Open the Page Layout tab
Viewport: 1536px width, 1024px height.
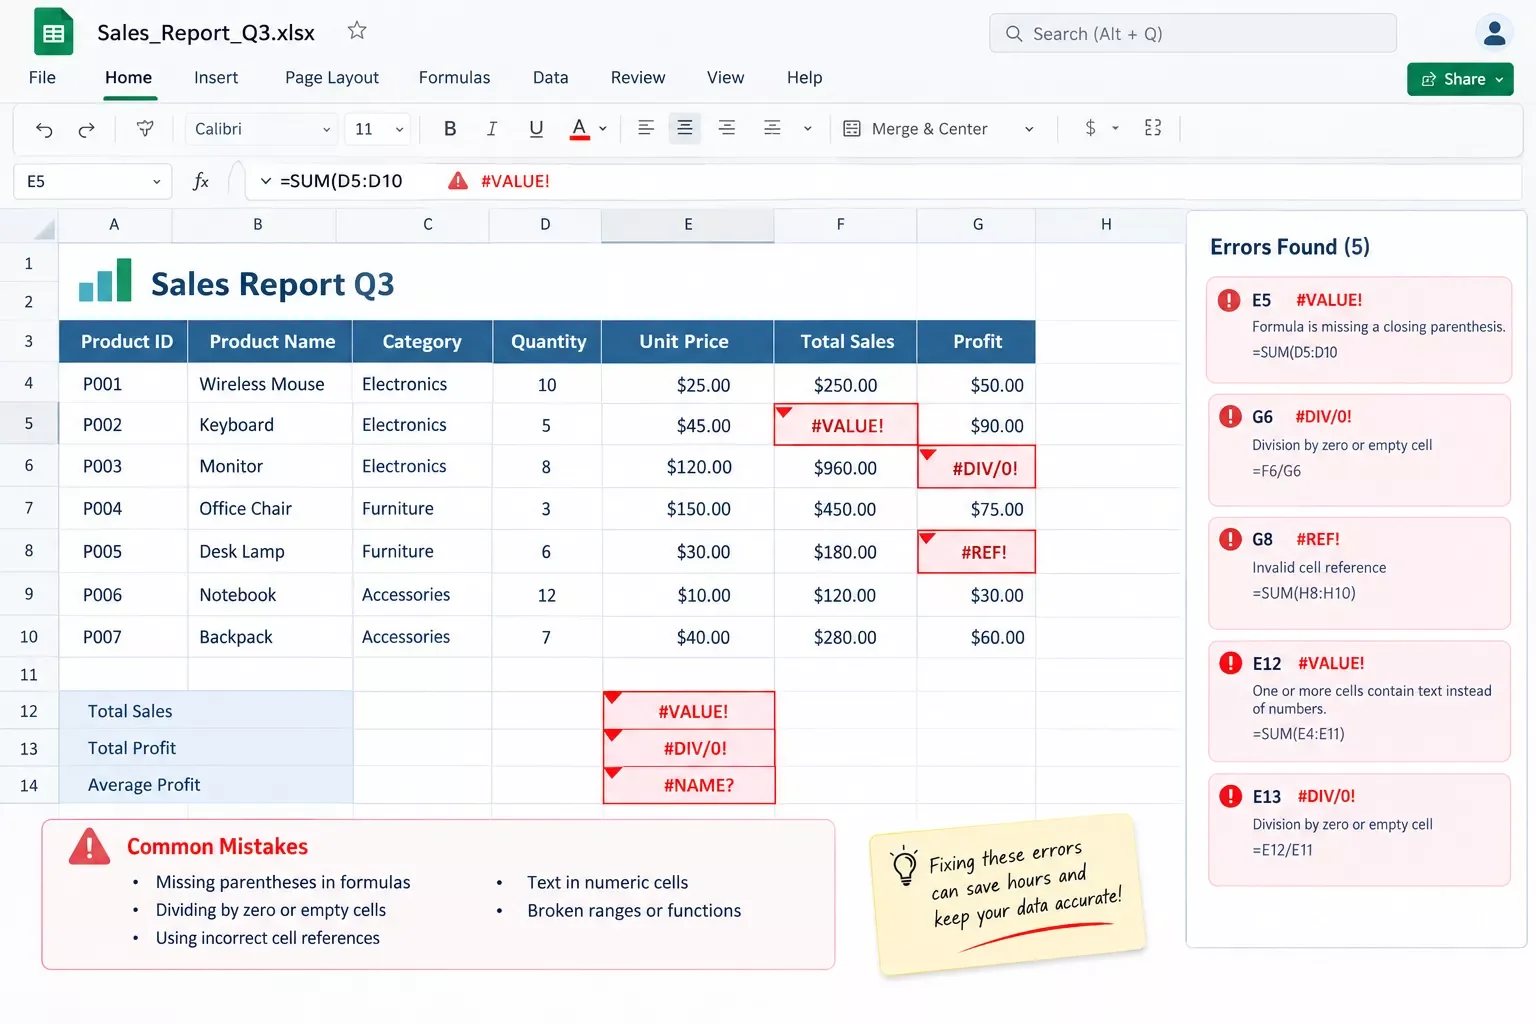coord(332,77)
